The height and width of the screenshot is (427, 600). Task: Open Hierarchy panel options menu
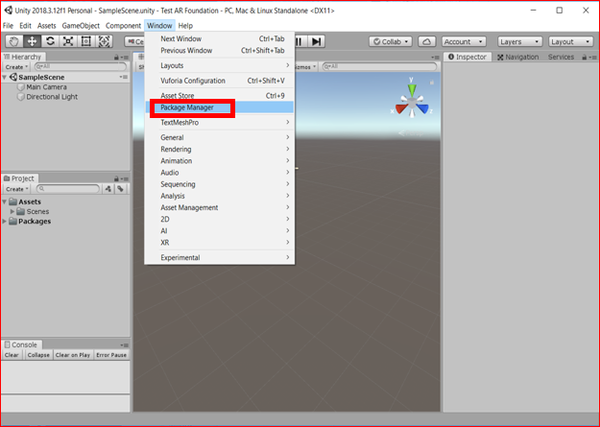coord(125,57)
